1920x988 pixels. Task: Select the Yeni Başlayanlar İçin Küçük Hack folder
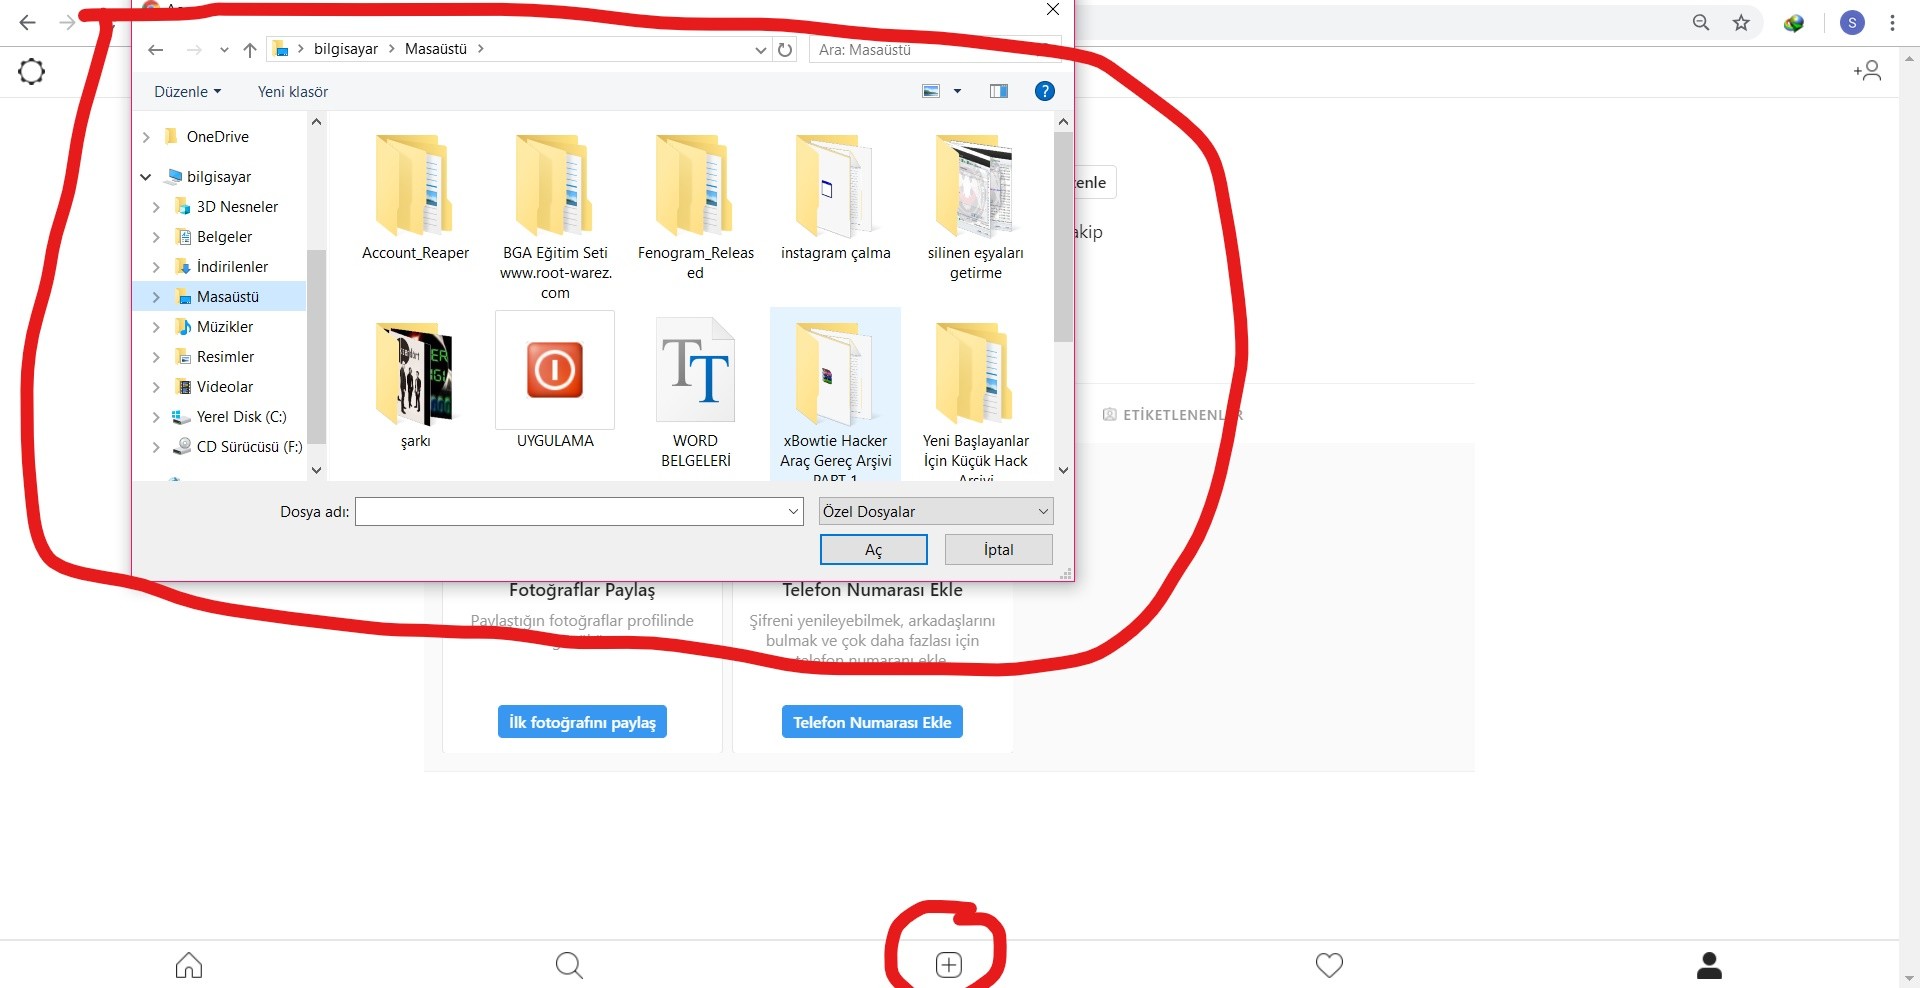click(x=975, y=398)
